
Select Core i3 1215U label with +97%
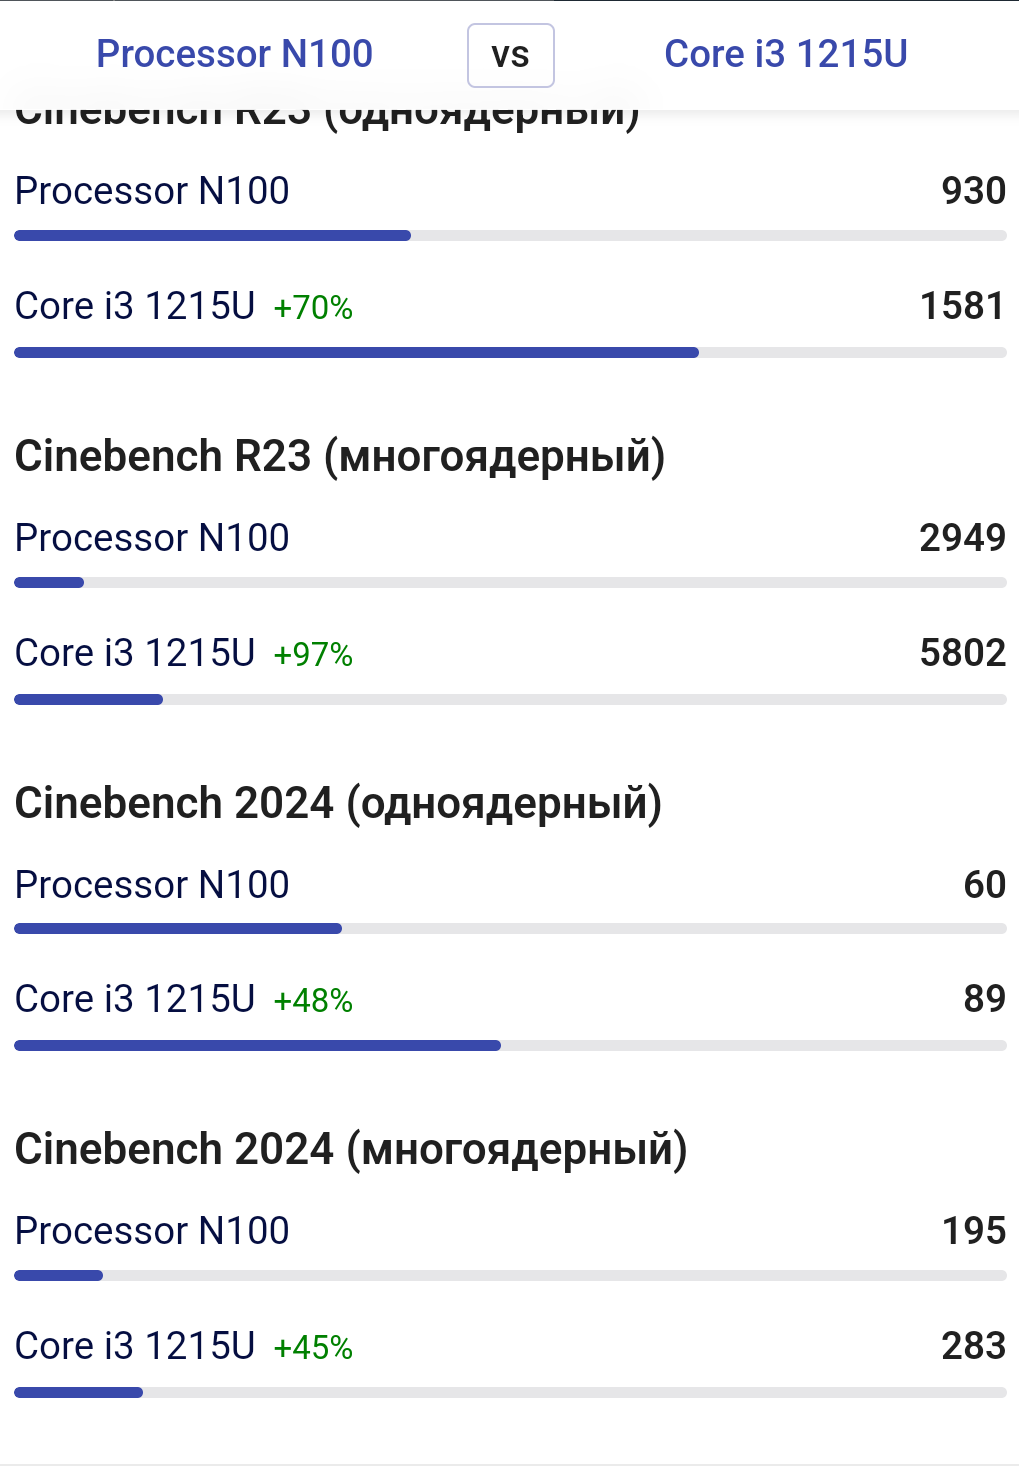[135, 653]
